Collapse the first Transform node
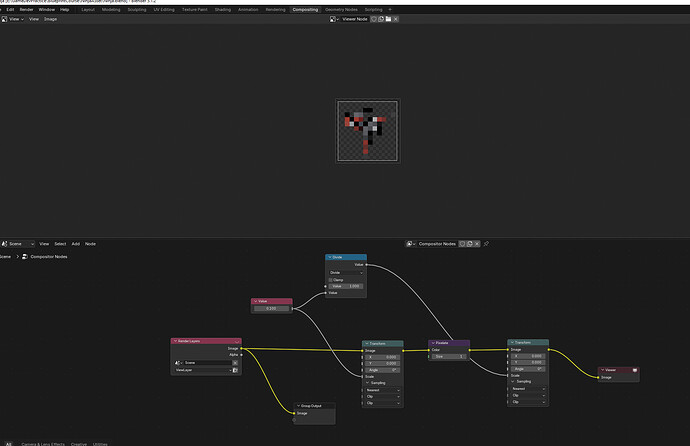Screen dimensions: 690x446 pyautogui.click(x=367, y=344)
